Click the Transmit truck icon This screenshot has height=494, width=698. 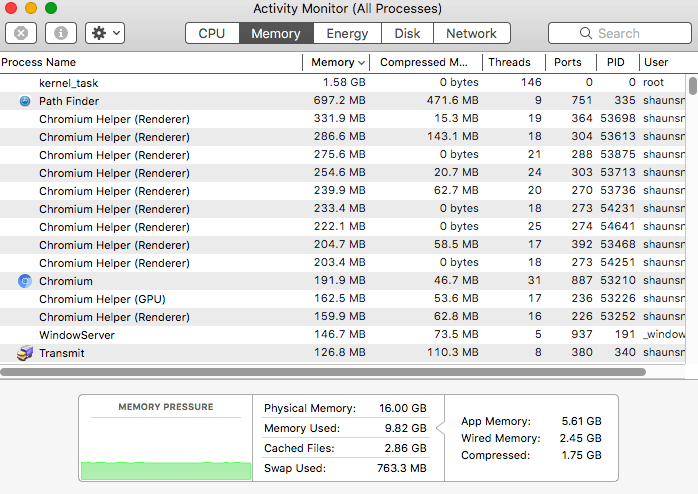pos(25,353)
